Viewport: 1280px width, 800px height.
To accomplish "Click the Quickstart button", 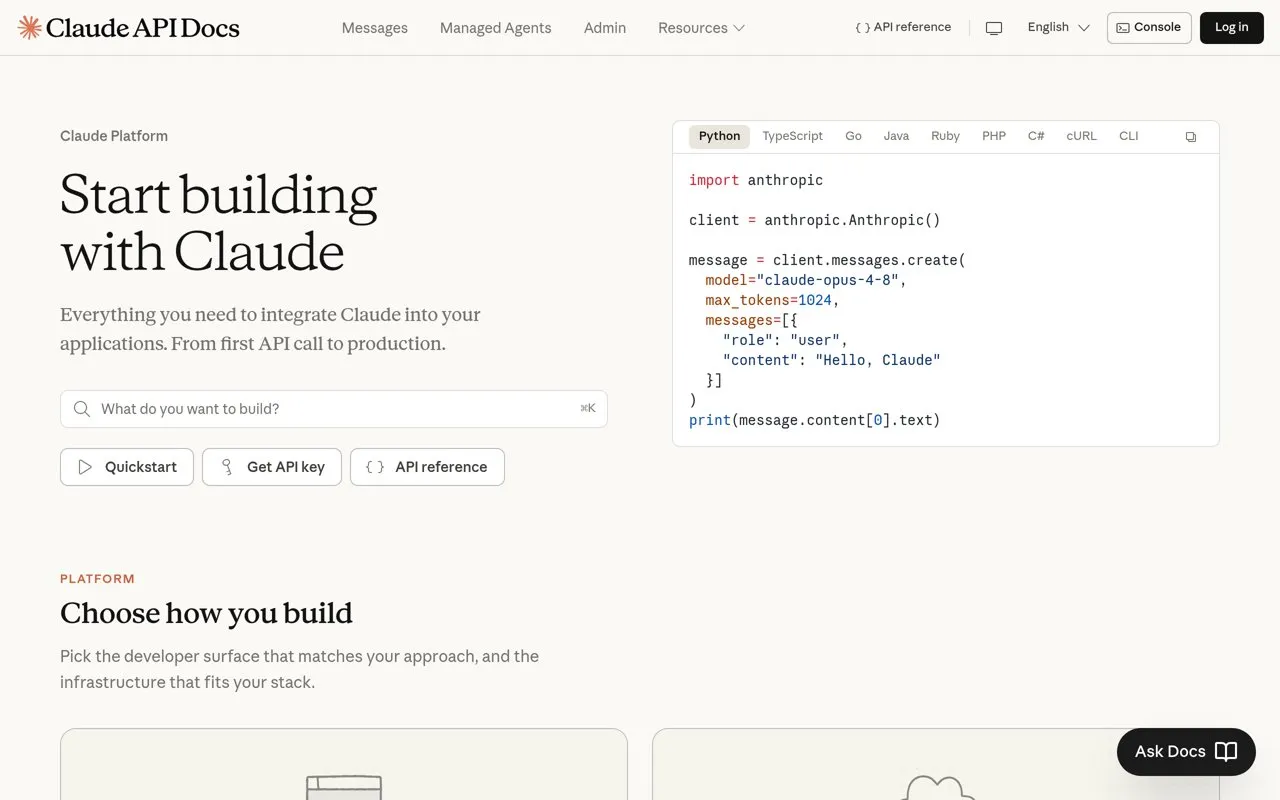I will pyautogui.click(x=127, y=467).
